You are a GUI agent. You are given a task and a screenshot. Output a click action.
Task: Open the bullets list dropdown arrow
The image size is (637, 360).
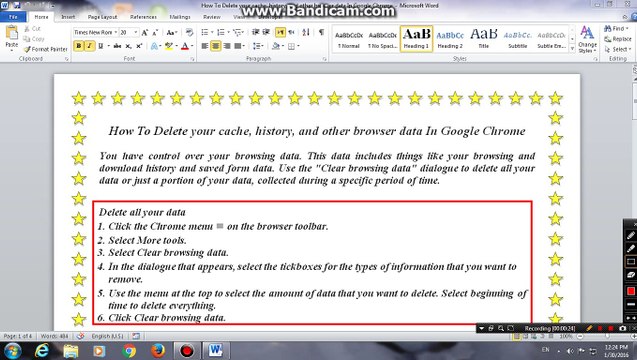coord(212,32)
